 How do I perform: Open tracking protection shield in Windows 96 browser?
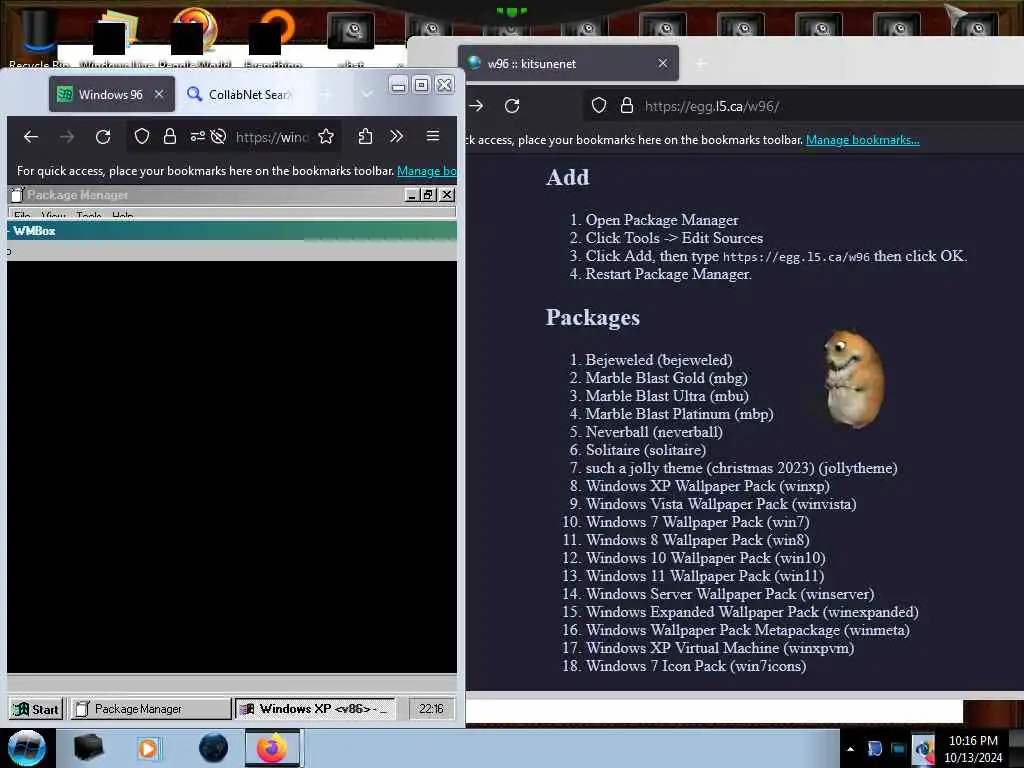coord(142,136)
